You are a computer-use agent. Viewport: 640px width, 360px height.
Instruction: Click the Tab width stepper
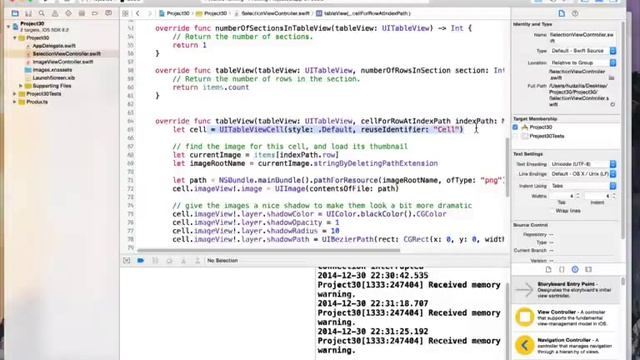coord(577,196)
